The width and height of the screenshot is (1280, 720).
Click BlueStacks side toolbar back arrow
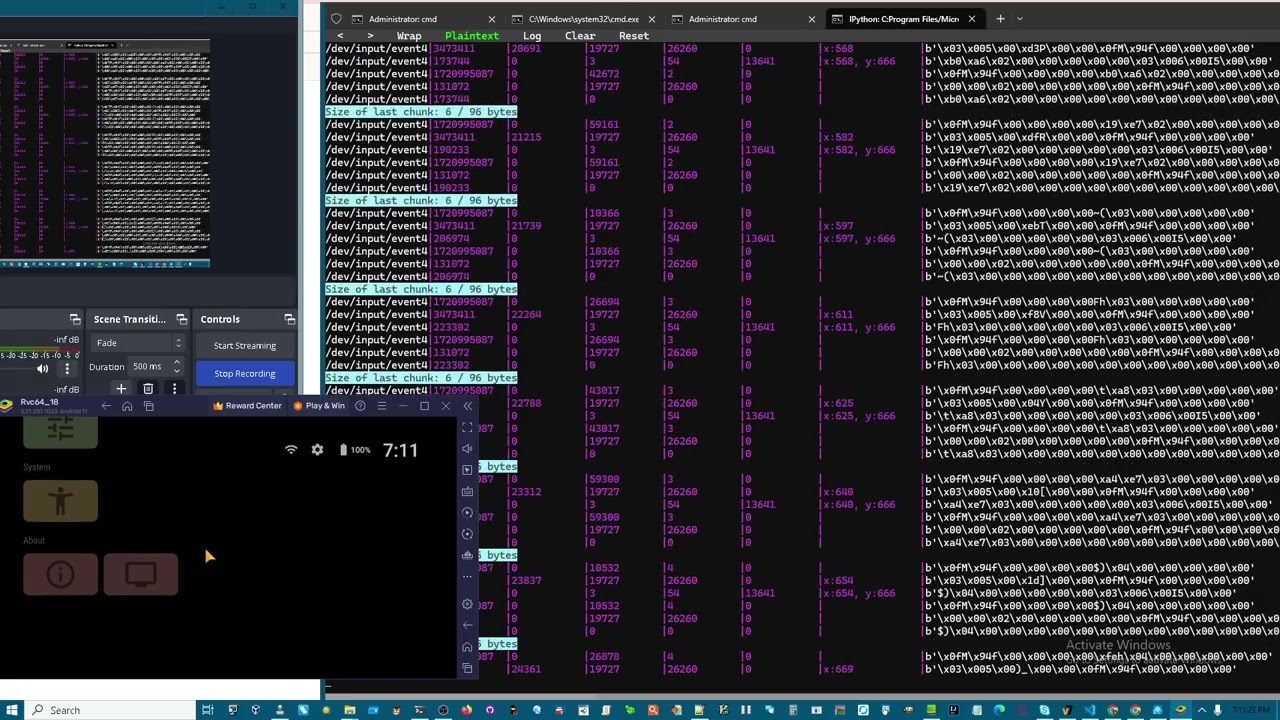(x=467, y=625)
